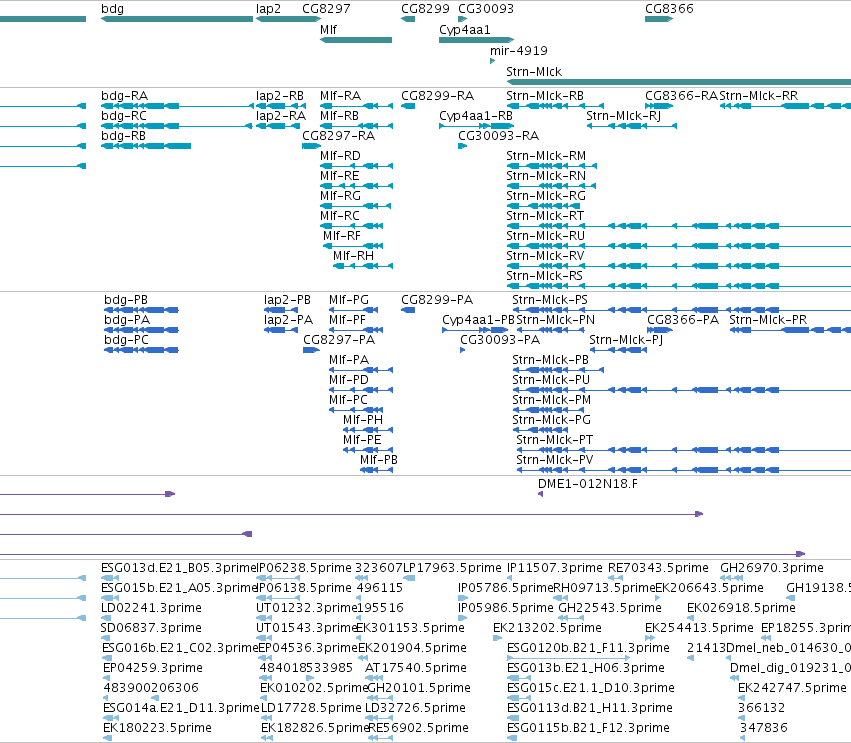
Task: Select transcript bdg-RC
Action: click(x=124, y=116)
